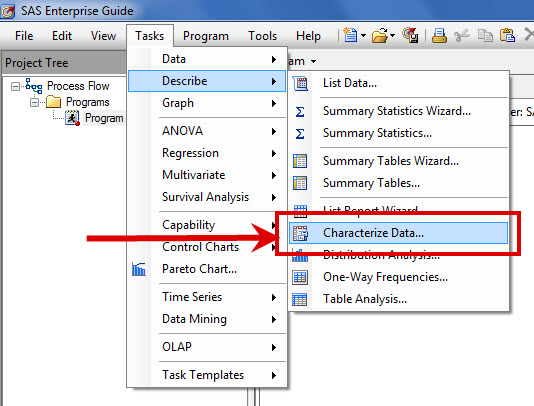Viewport: 534px width, 406px height.
Task: Open the Data submenu
Action: pyautogui.click(x=207, y=59)
